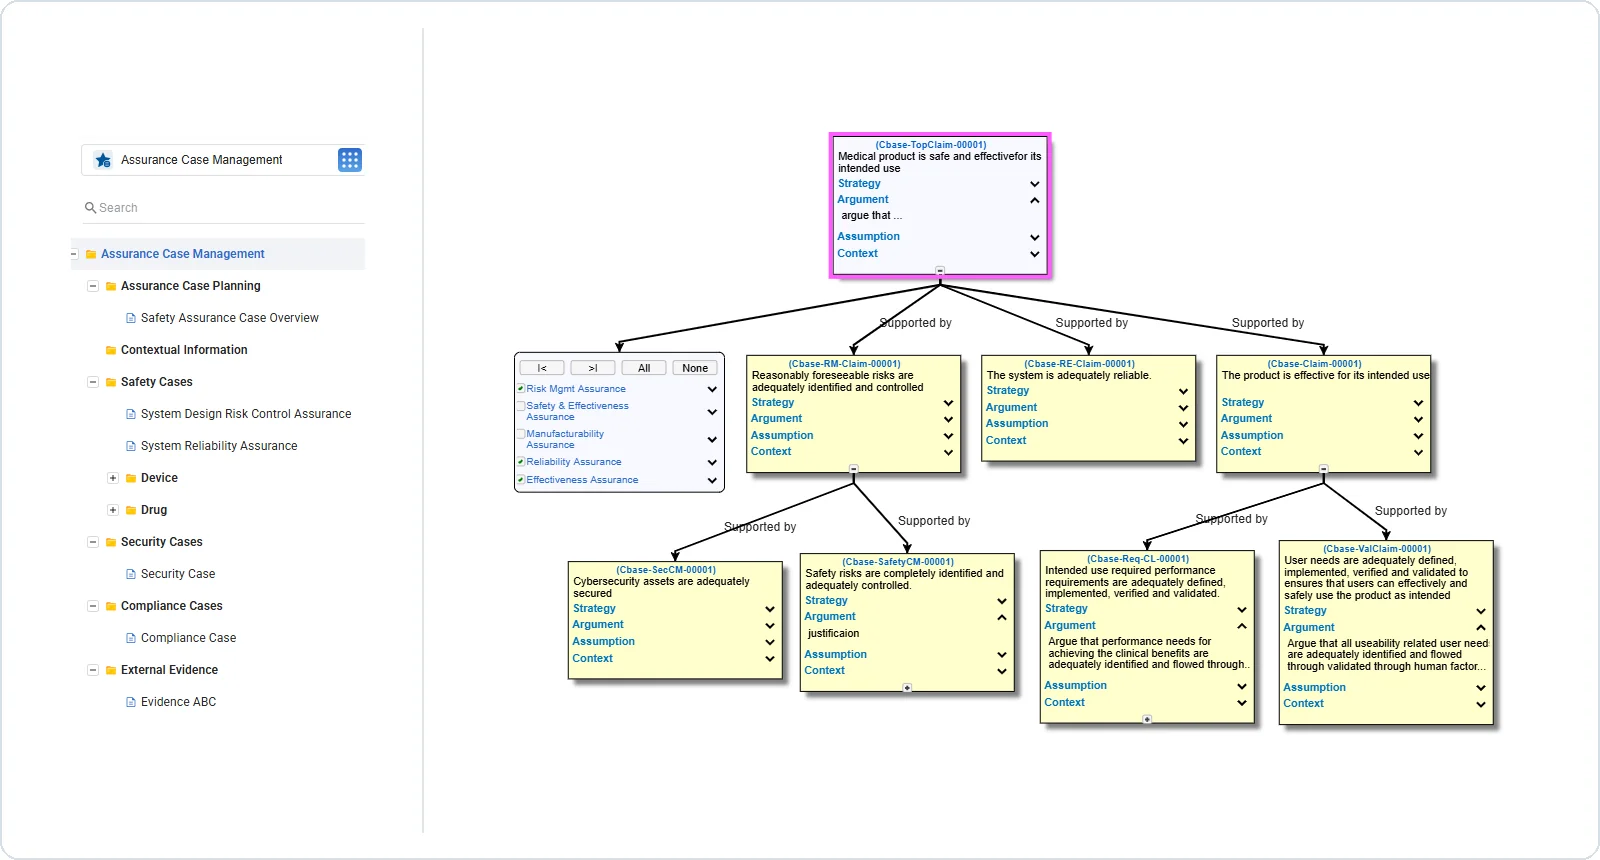This screenshot has height=860, width=1600.
Task: Expand the Effectiveness Assurance chevron
Action: (712, 481)
